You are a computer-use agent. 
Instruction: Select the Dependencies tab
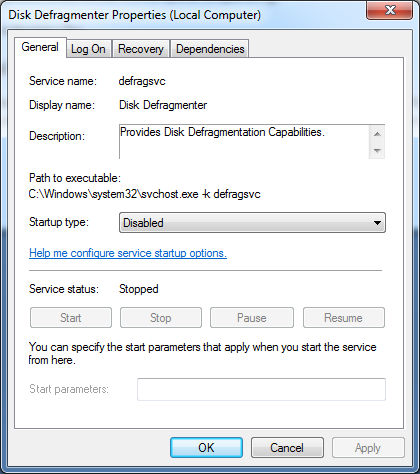tap(210, 49)
